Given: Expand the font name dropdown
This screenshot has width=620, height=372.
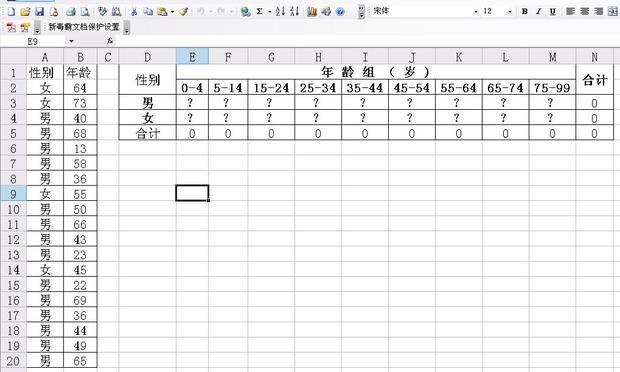Looking at the screenshot, I should point(476,12).
